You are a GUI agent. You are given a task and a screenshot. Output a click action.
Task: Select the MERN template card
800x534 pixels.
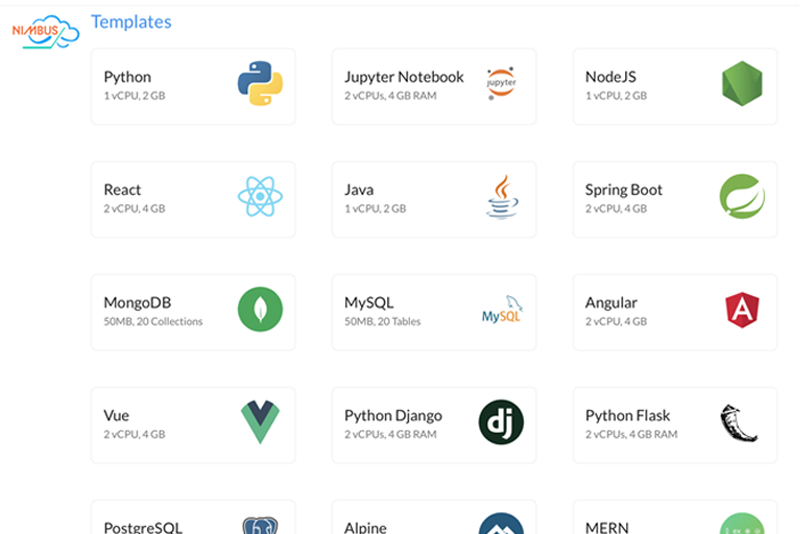675,519
